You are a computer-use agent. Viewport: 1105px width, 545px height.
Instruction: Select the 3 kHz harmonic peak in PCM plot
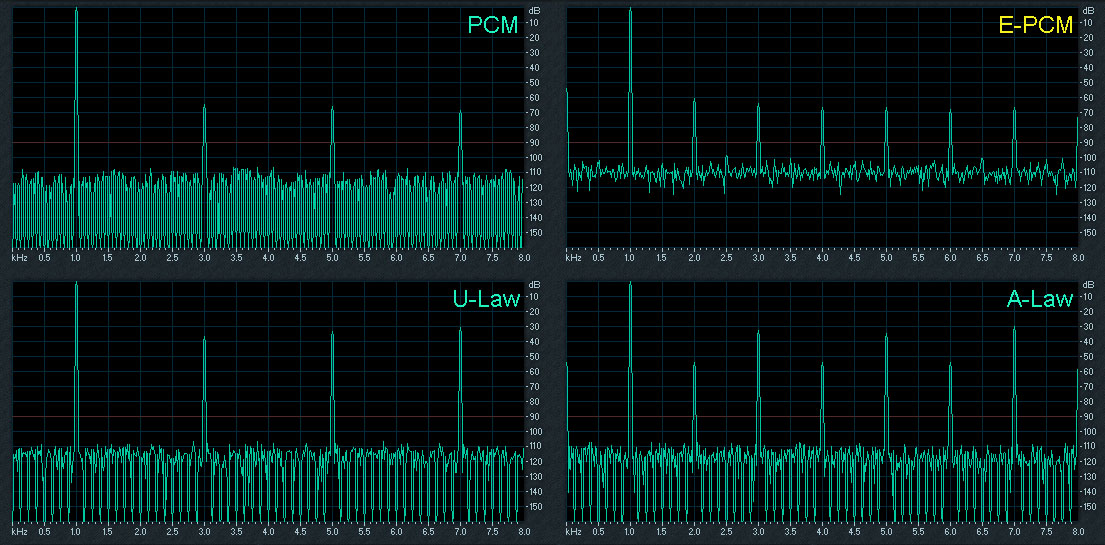(204, 141)
